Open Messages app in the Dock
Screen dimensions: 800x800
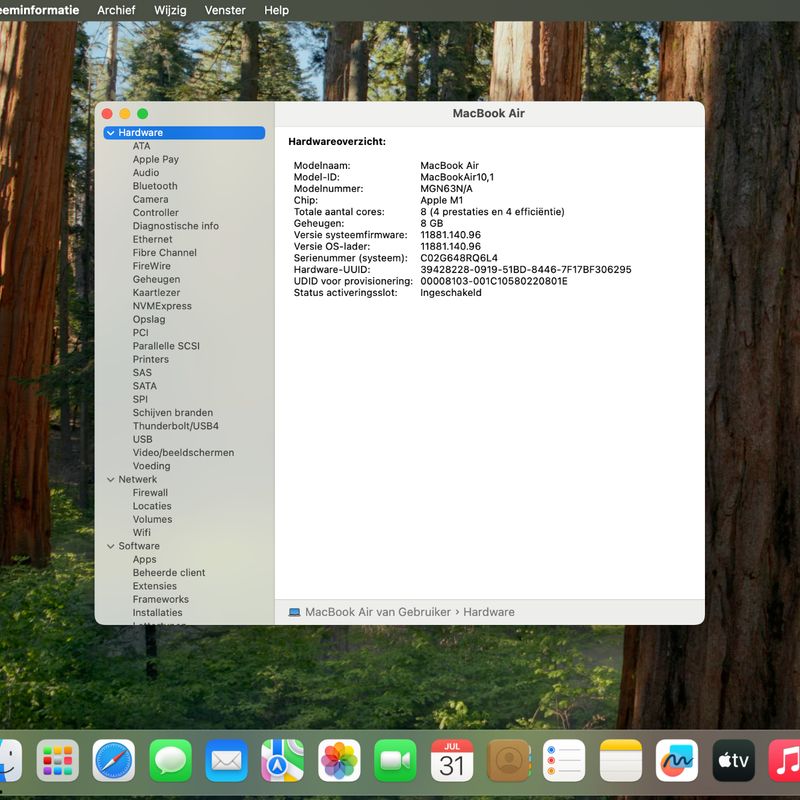[x=170, y=761]
